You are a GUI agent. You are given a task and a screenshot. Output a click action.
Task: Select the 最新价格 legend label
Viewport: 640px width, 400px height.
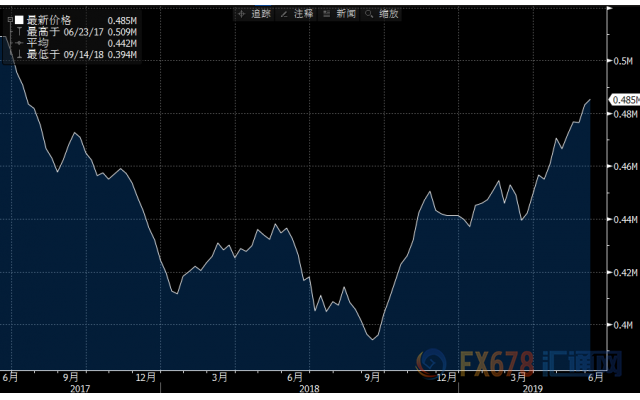pos(49,20)
